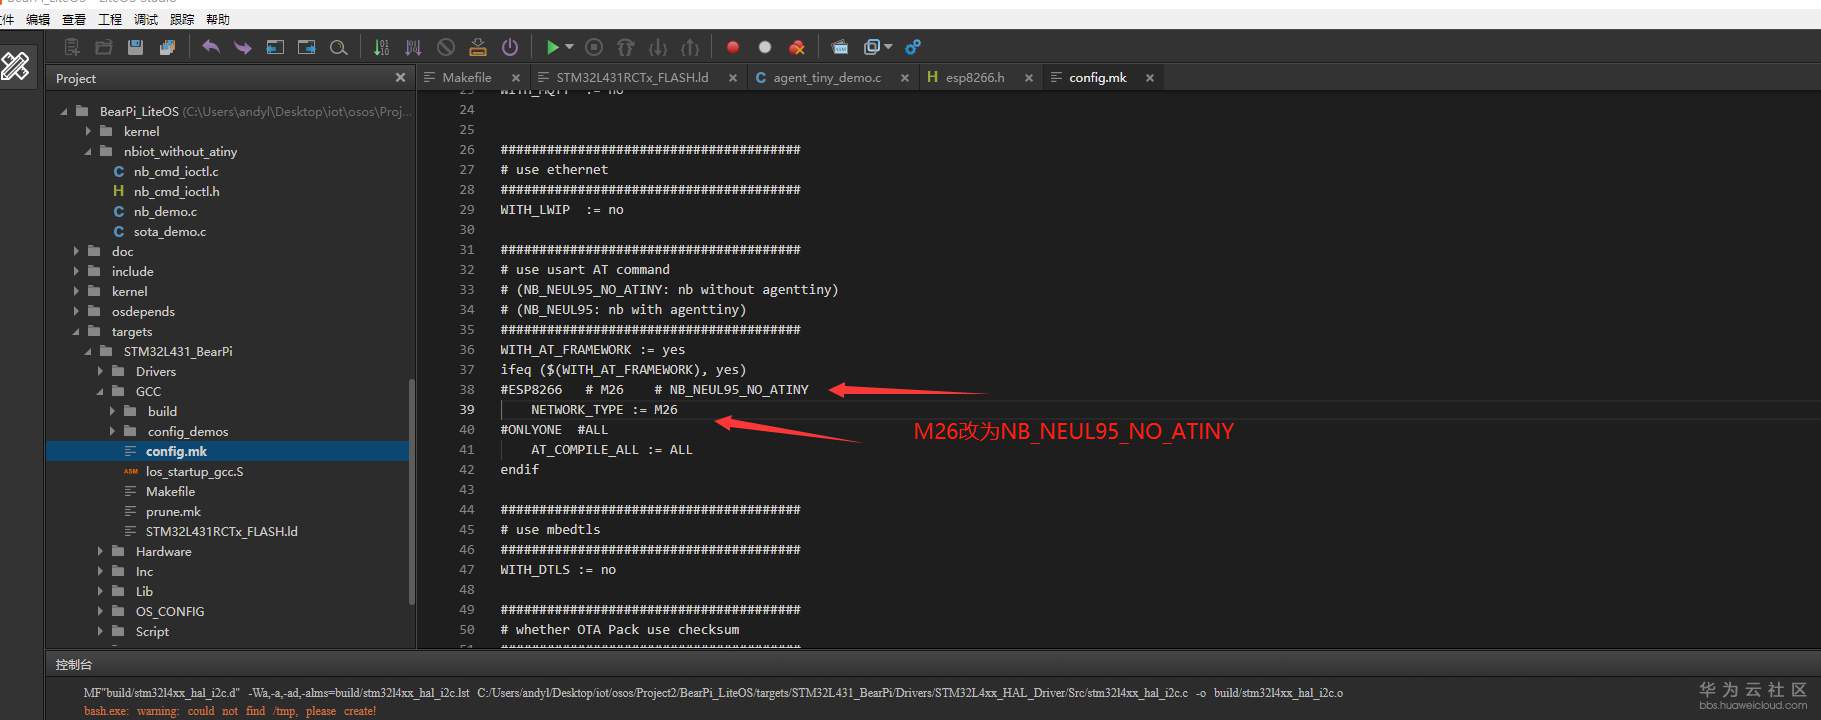Collapse the nbiot_without_atiny folder

pyautogui.click(x=88, y=152)
